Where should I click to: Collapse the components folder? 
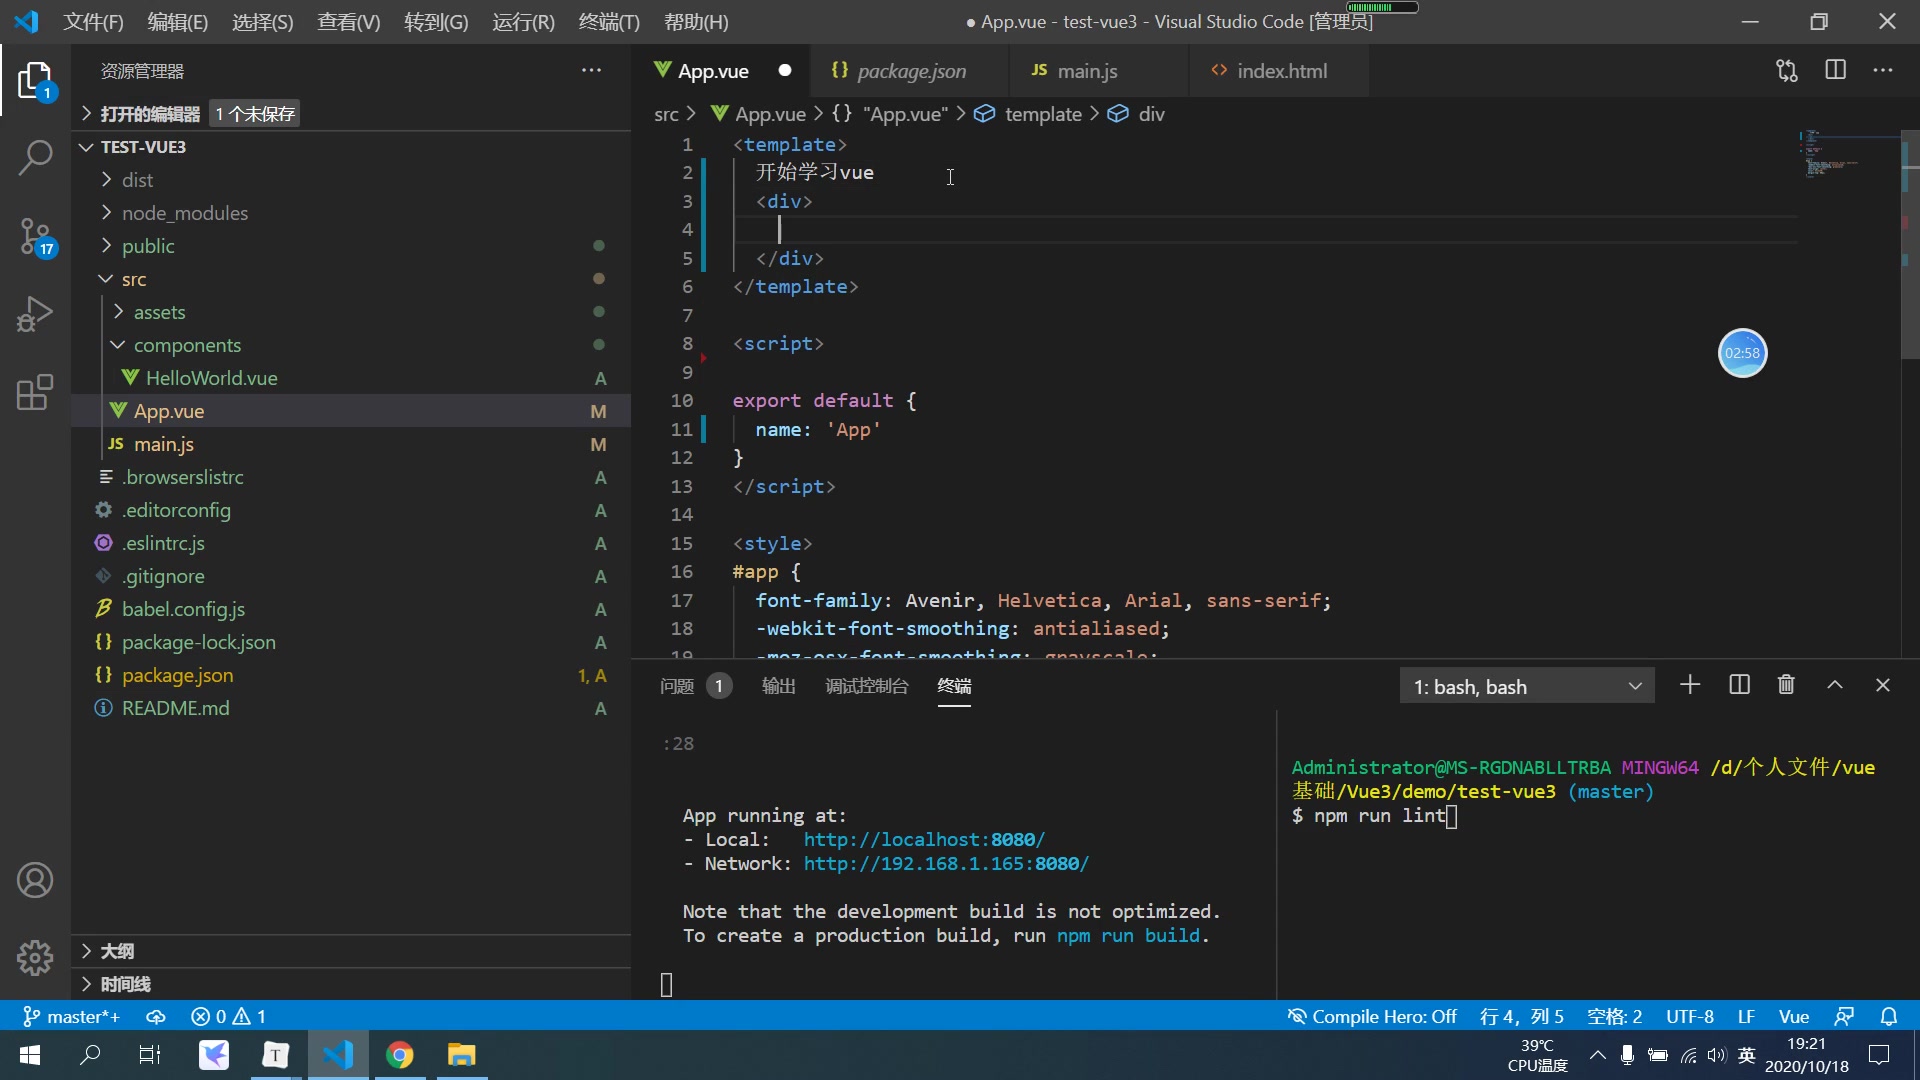pos(350,345)
